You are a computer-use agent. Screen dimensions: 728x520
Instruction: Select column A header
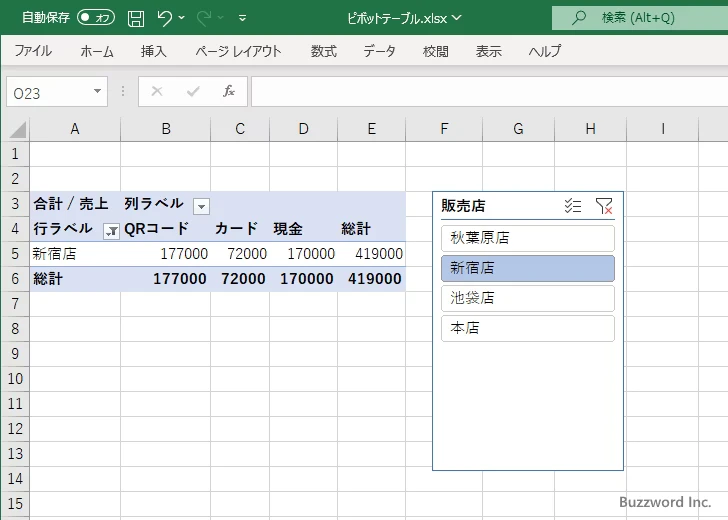[x=75, y=129]
